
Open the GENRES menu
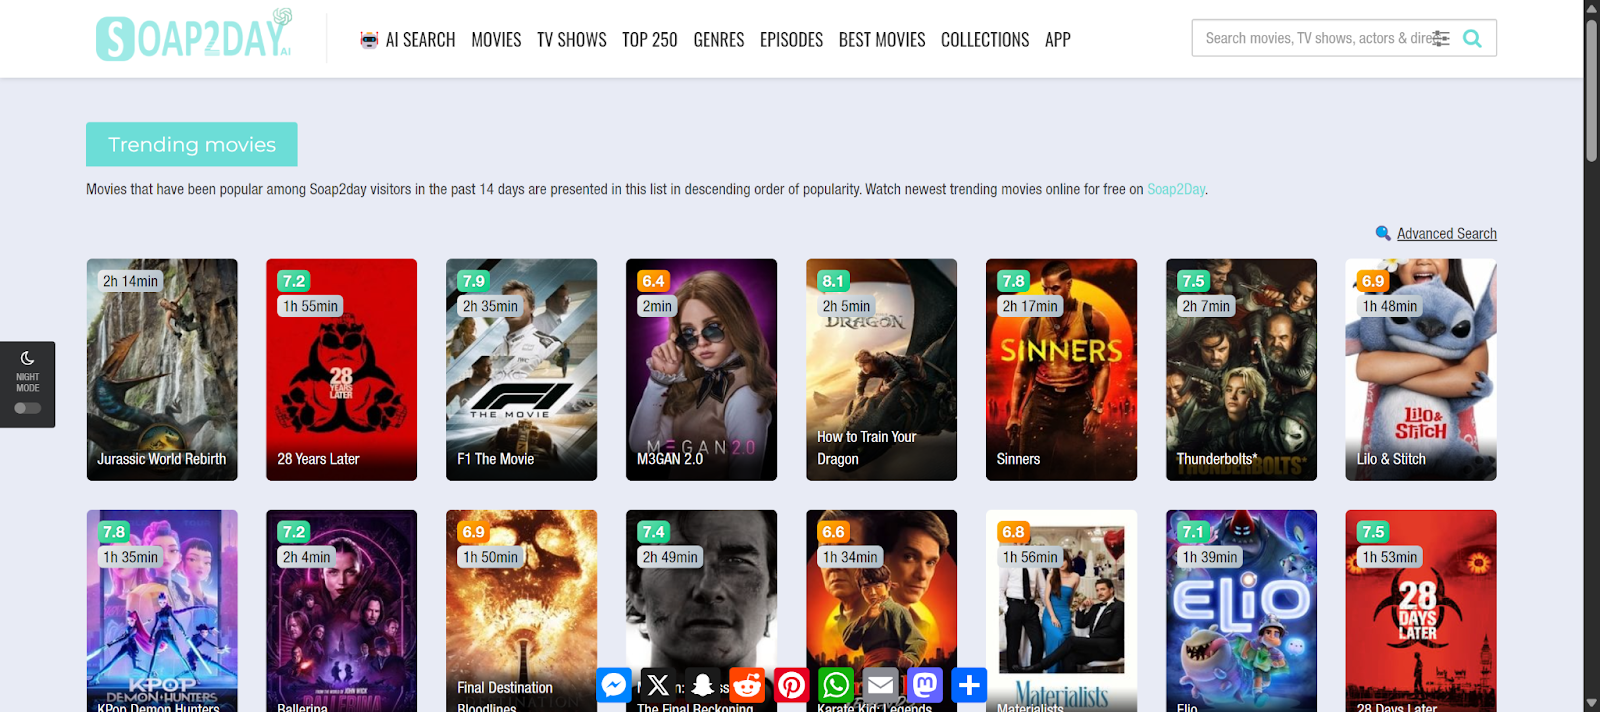(719, 40)
